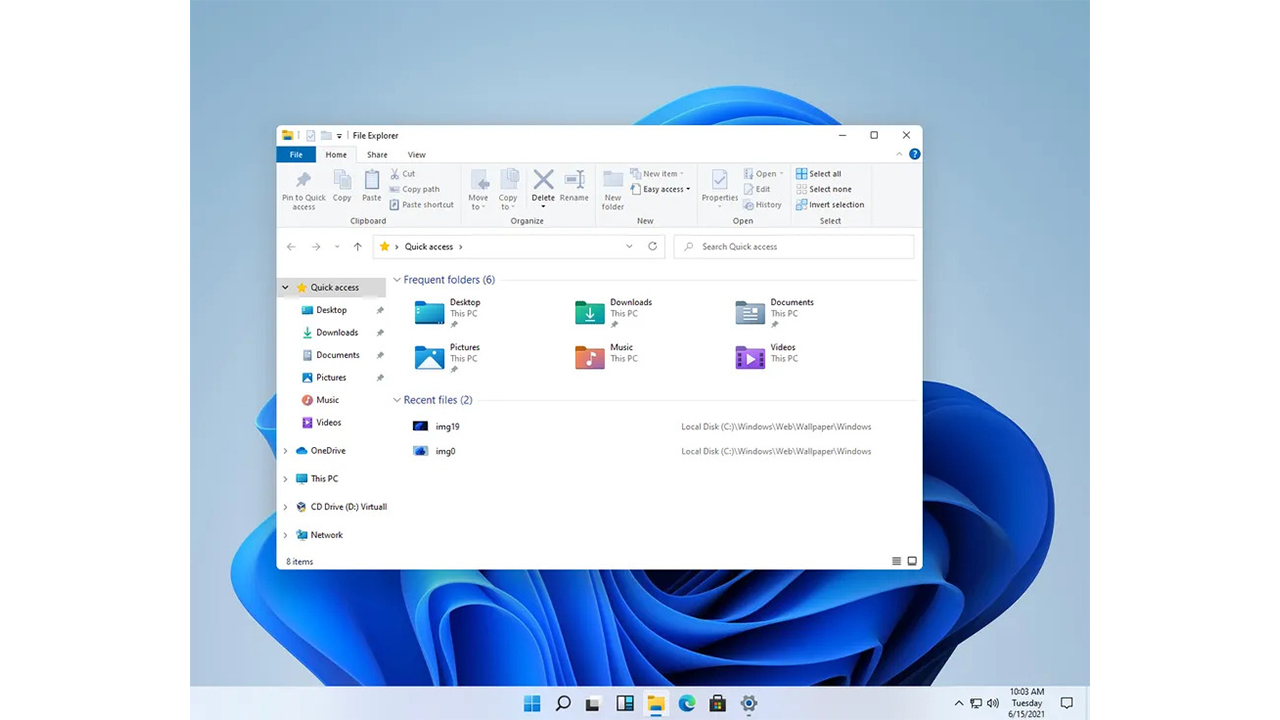Screen dimensions: 1280x720
Task: Switch to details view in status bar
Action: (x=896, y=561)
